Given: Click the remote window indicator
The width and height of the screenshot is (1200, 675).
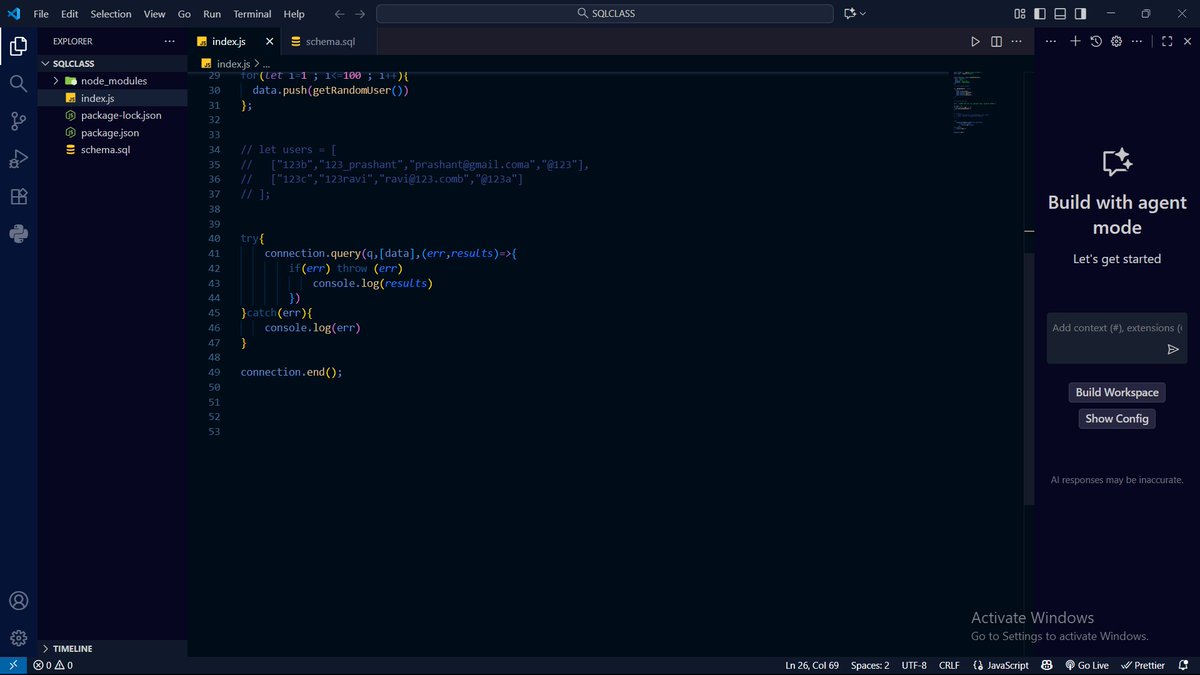Looking at the screenshot, I should click(12, 665).
